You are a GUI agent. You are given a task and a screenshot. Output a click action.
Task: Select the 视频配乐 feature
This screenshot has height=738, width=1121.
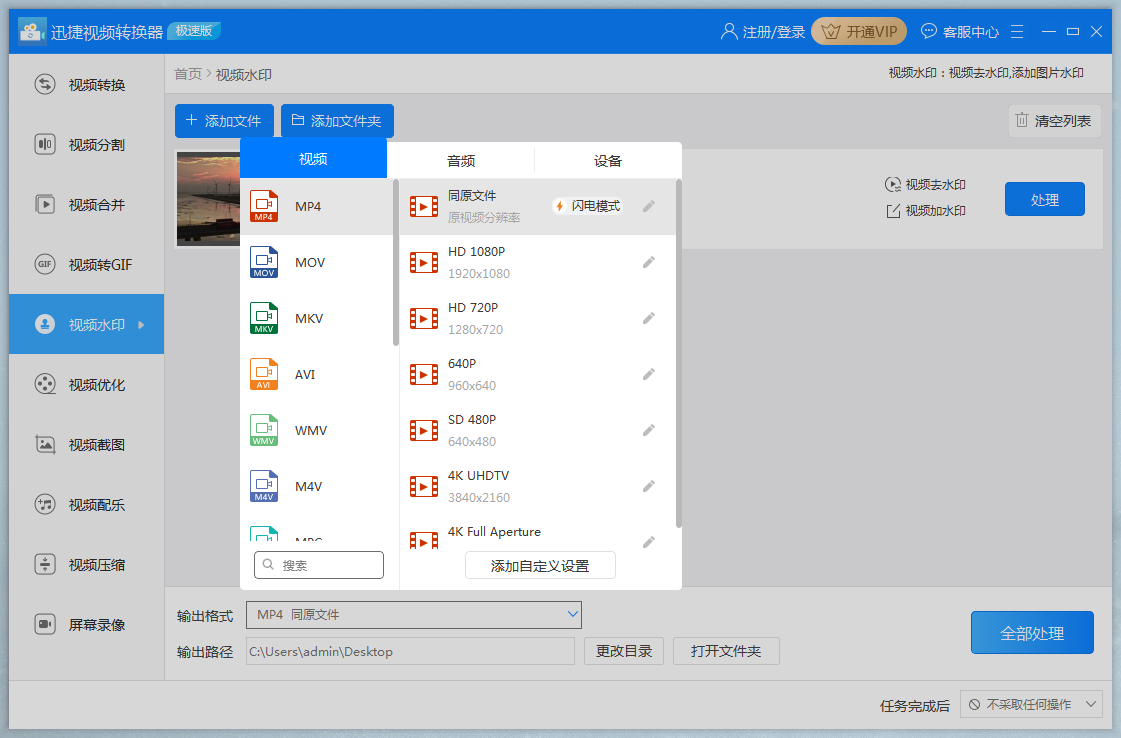(86, 504)
